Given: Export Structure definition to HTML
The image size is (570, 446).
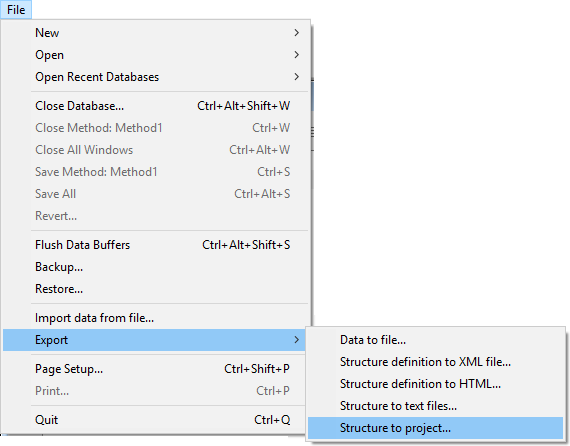Looking at the screenshot, I should 435,384.
